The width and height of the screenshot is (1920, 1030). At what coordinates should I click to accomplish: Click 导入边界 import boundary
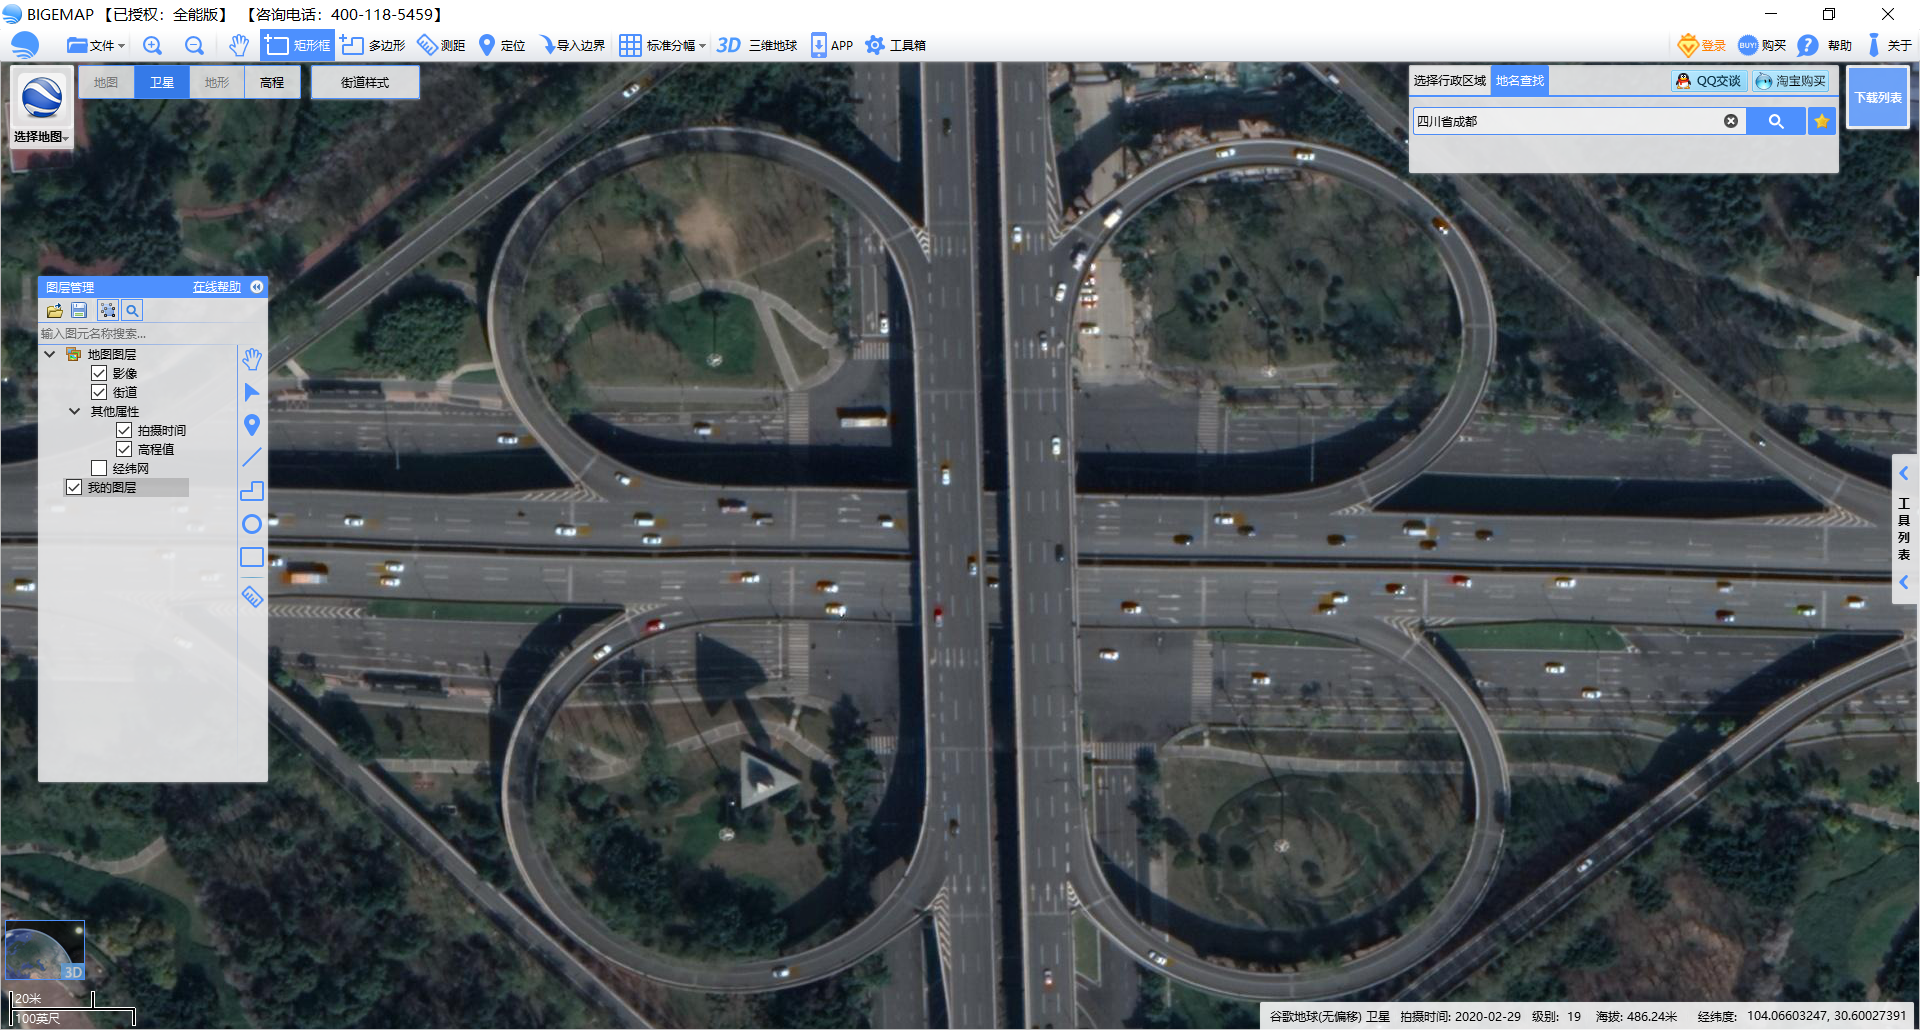[x=572, y=45]
